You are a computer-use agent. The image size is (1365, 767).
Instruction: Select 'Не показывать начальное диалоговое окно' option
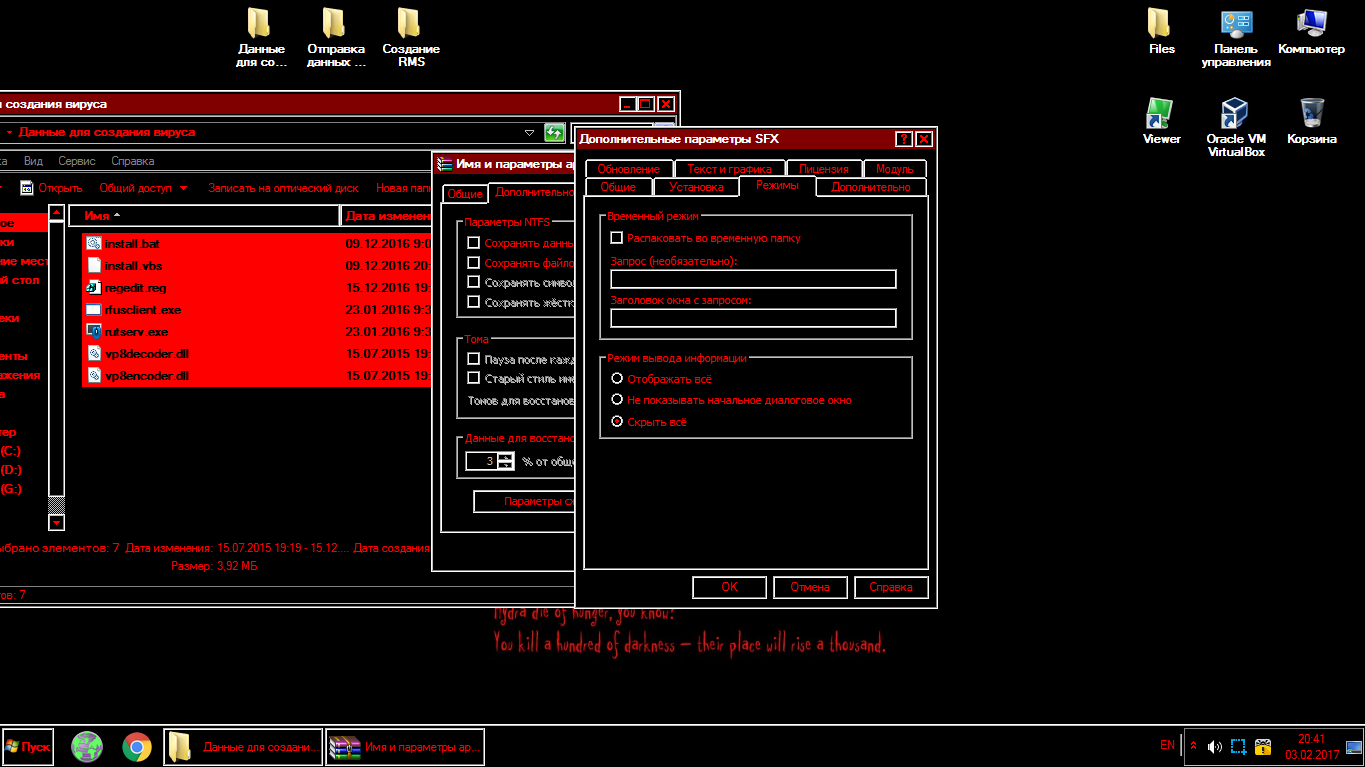(x=617, y=400)
